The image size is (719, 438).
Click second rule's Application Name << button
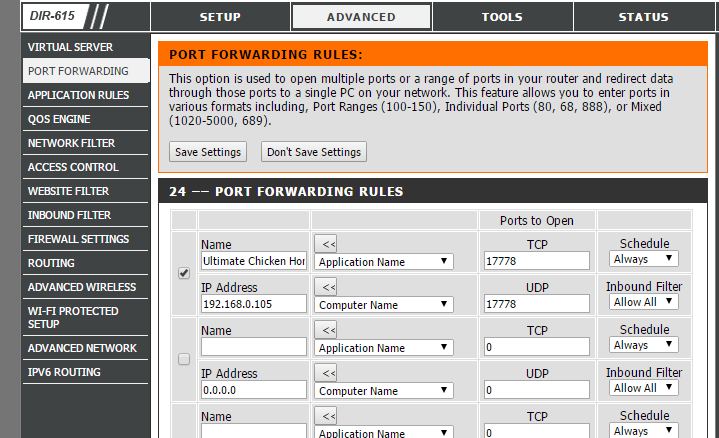(x=326, y=330)
